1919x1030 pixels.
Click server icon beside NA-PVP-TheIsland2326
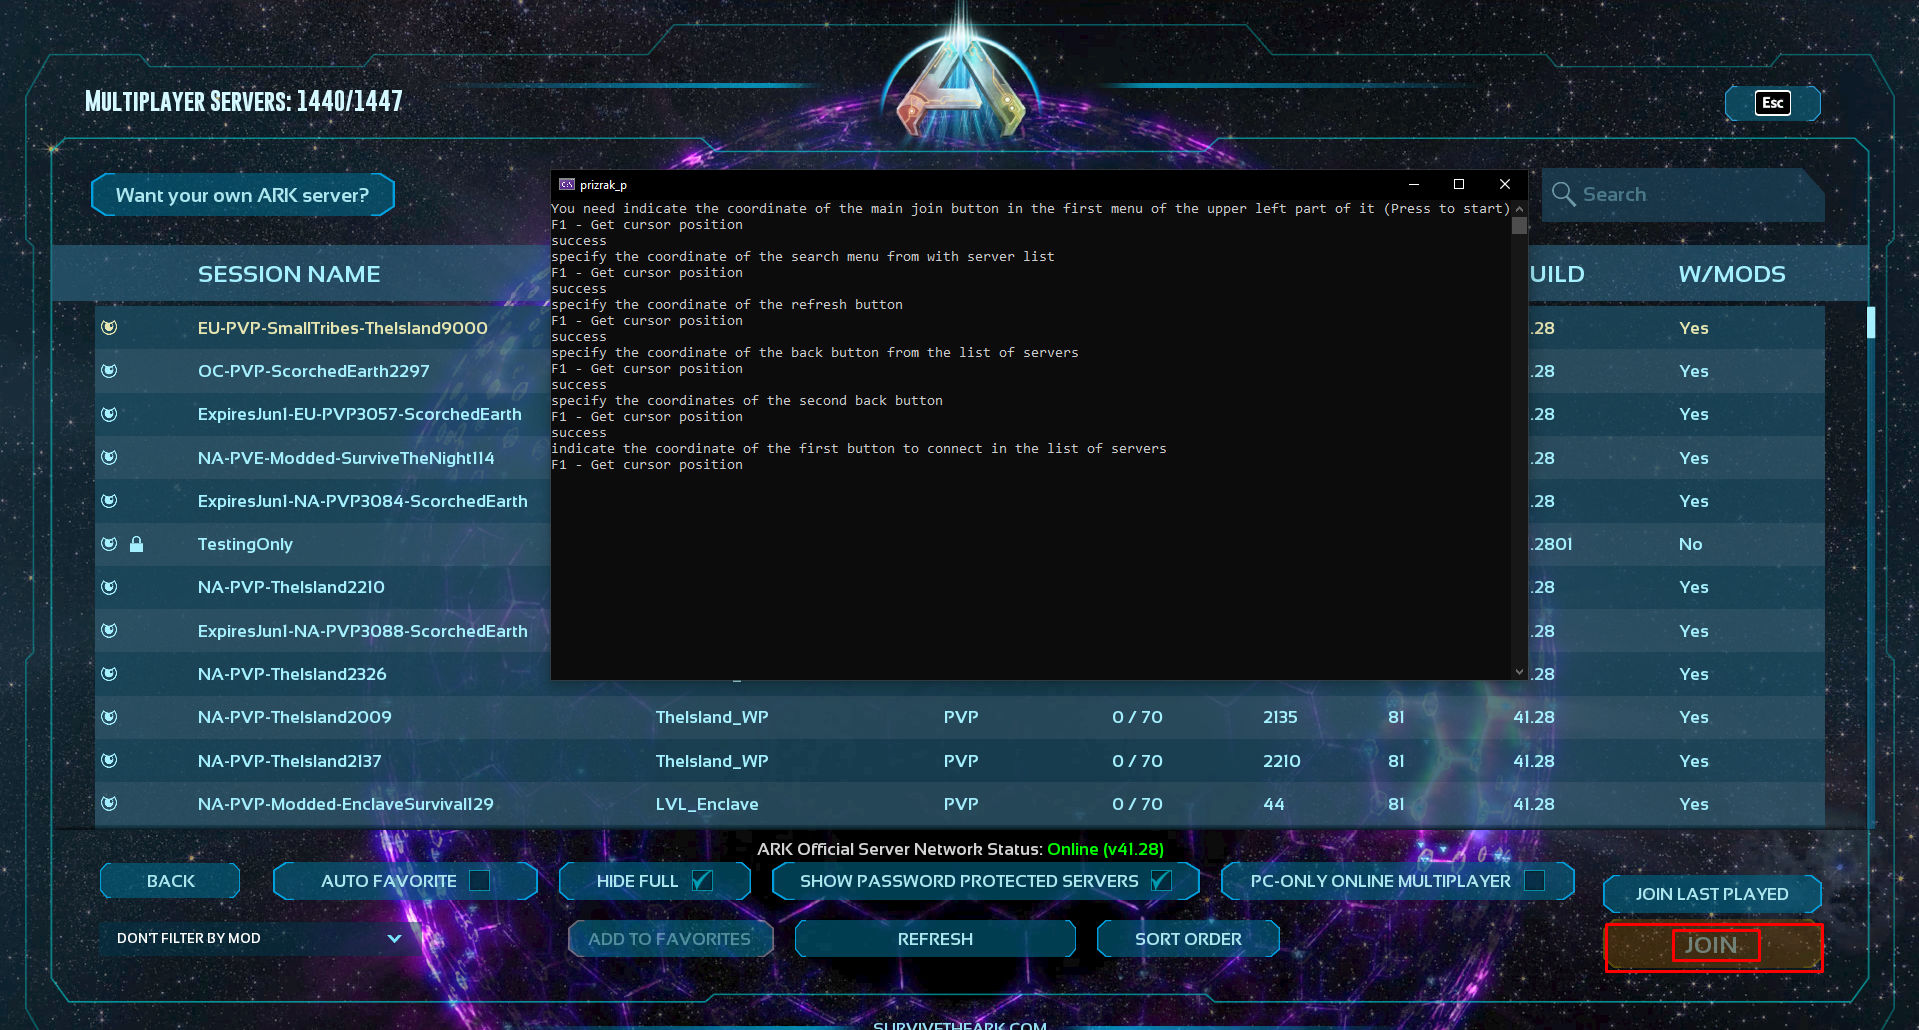(109, 674)
